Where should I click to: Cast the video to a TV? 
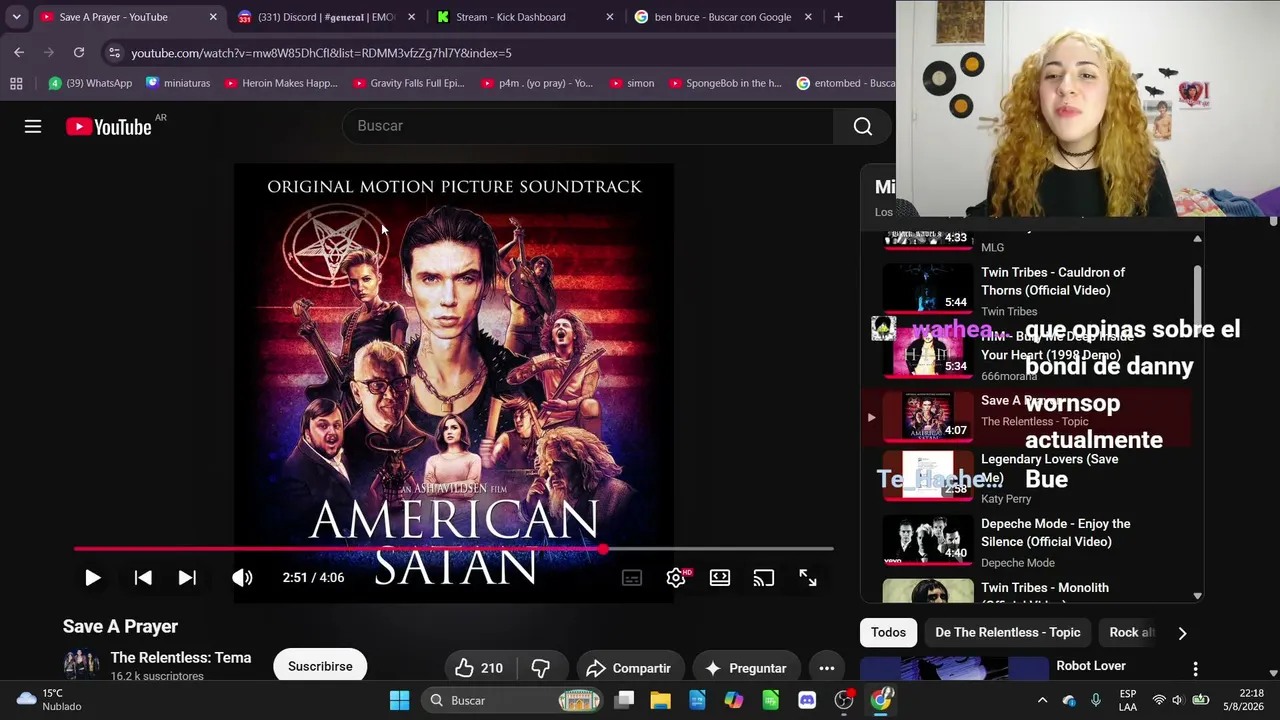coord(764,578)
